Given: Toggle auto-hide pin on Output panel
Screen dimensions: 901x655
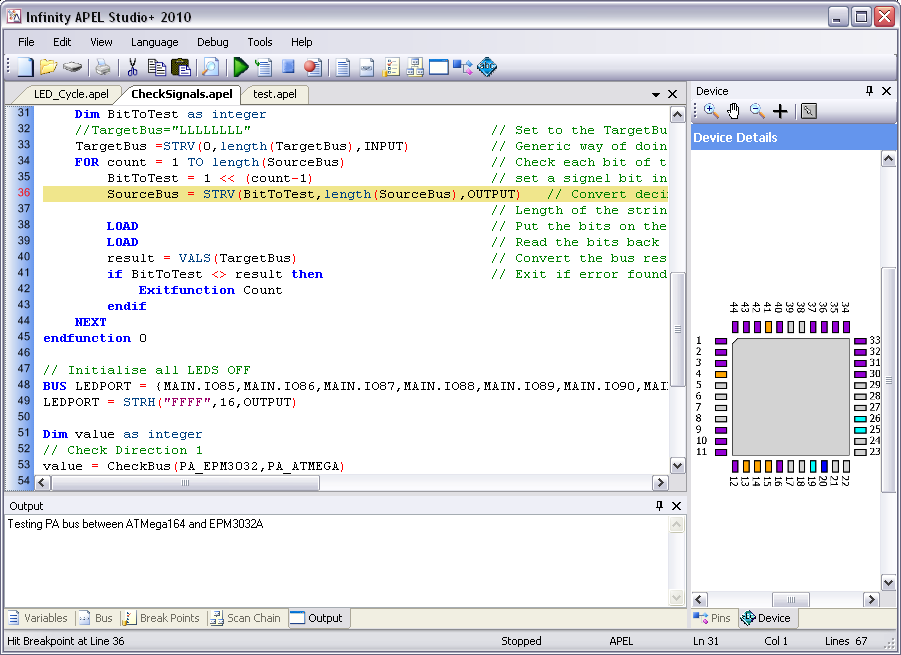Looking at the screenshot, I should 659,506.
